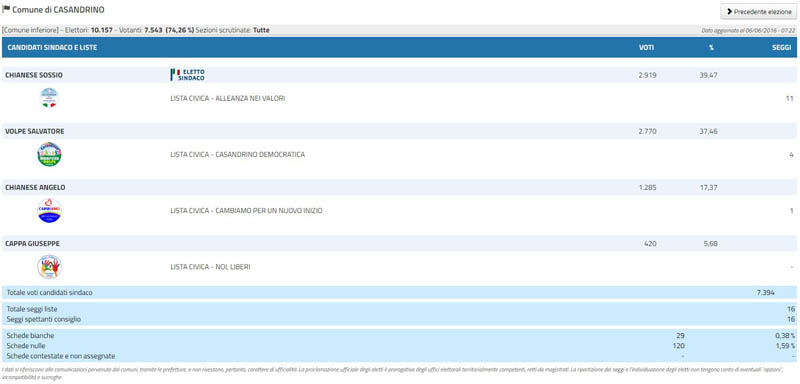Click Schede contestate e non assegnate label

[x=61, y=356]
